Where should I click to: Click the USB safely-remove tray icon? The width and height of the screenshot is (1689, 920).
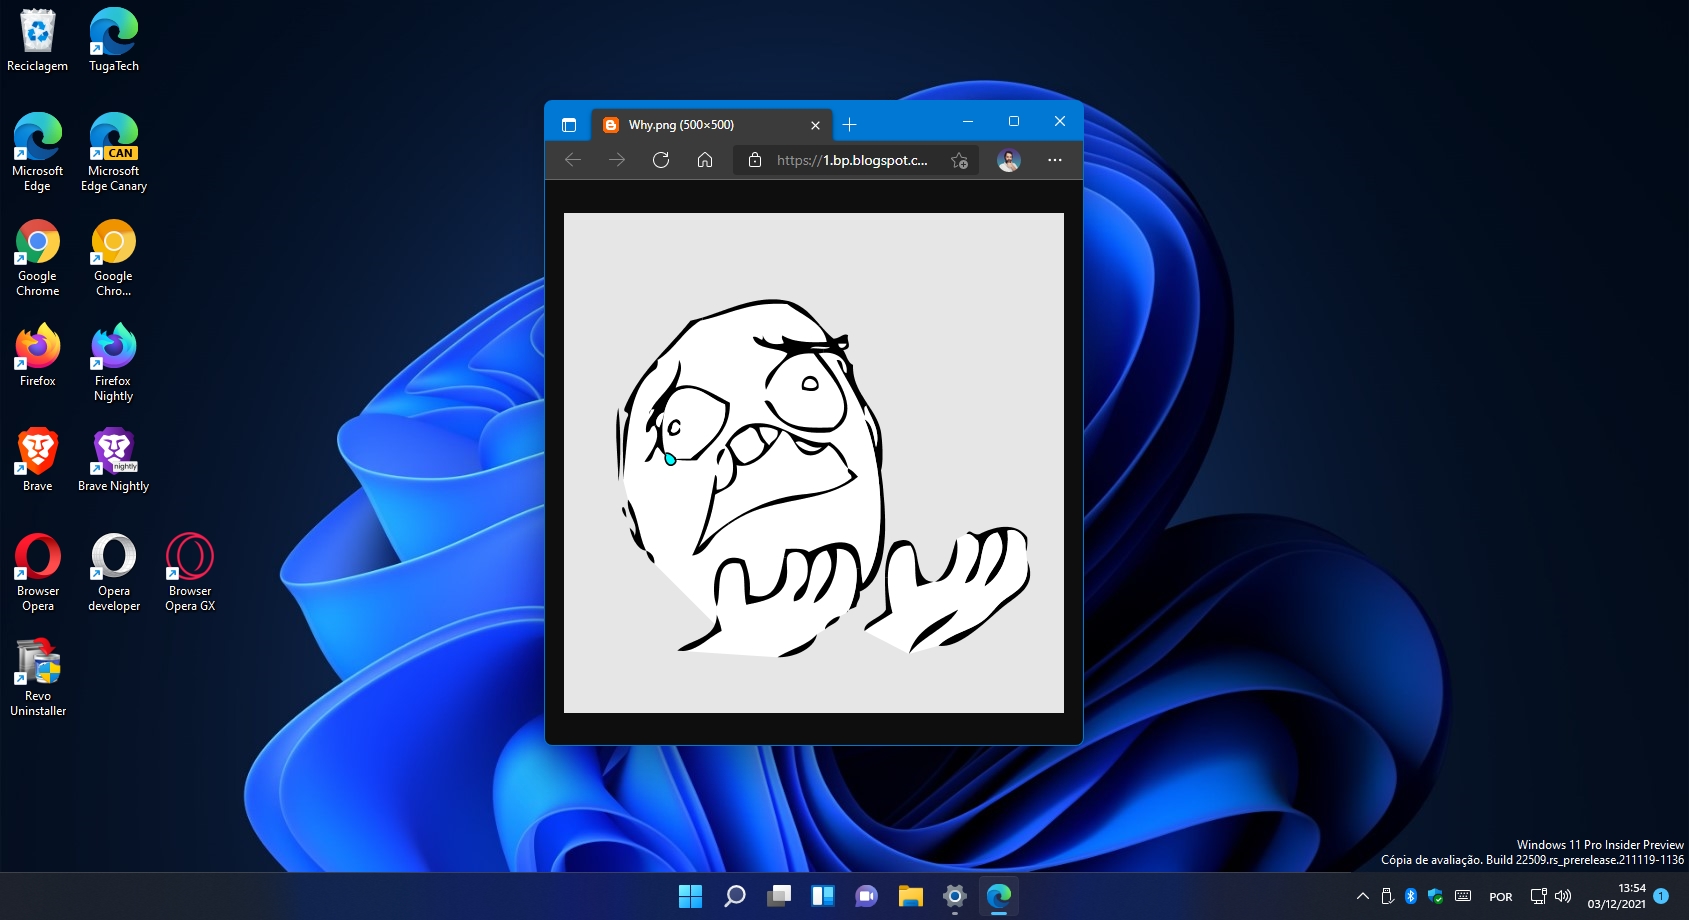point(1387,896)
